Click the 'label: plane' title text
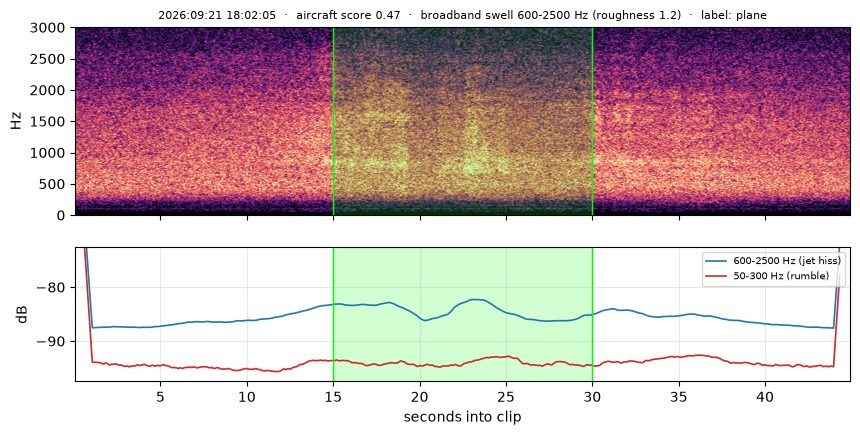The width and height of the screenshot is (860, 435). click(734, 15)
